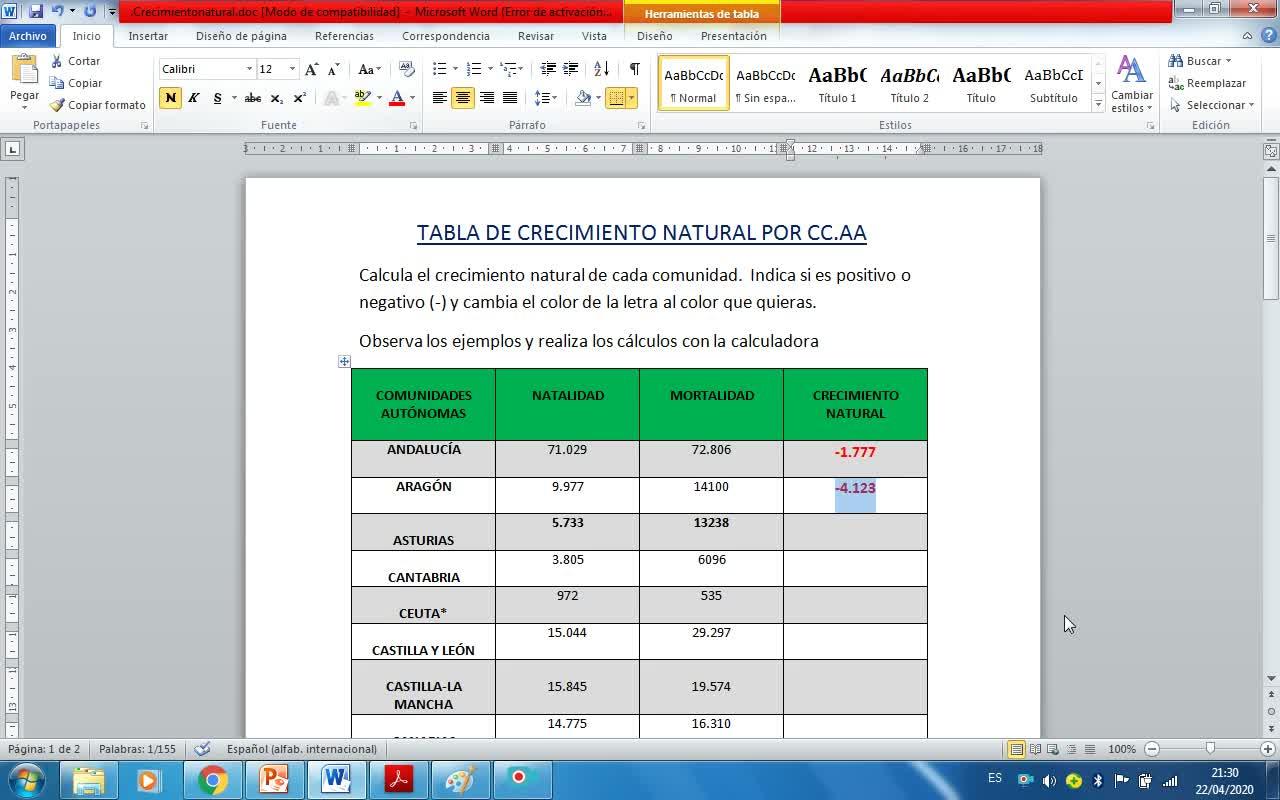Increase the paragraph indent
This screenshot has width=1280, height=800.
pyautogui.click(x=570, y=69)
